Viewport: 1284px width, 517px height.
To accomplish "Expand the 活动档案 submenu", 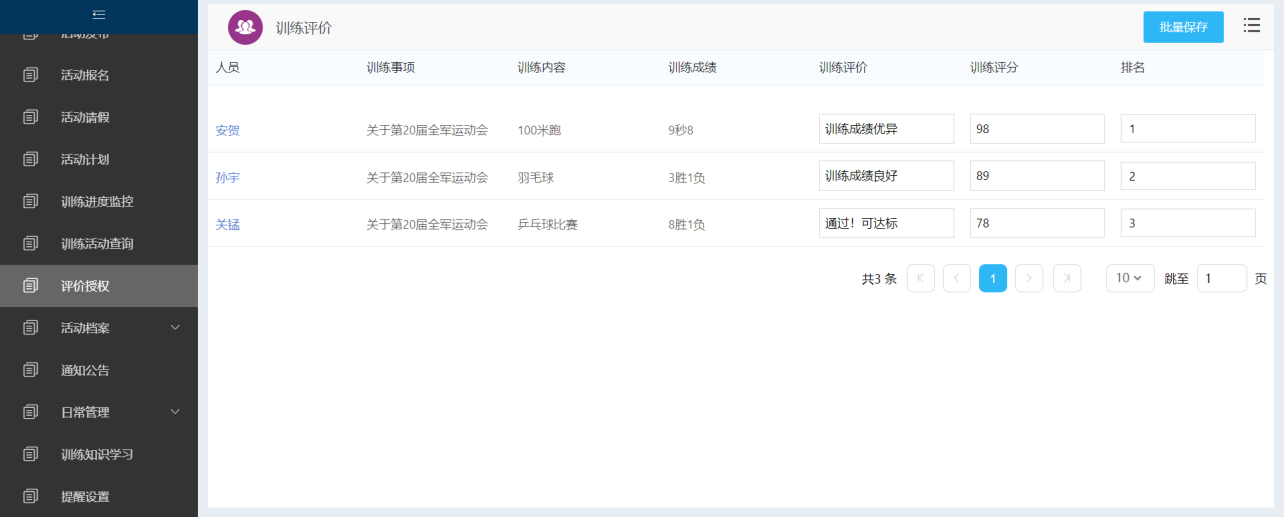I will tap(175, 327).
